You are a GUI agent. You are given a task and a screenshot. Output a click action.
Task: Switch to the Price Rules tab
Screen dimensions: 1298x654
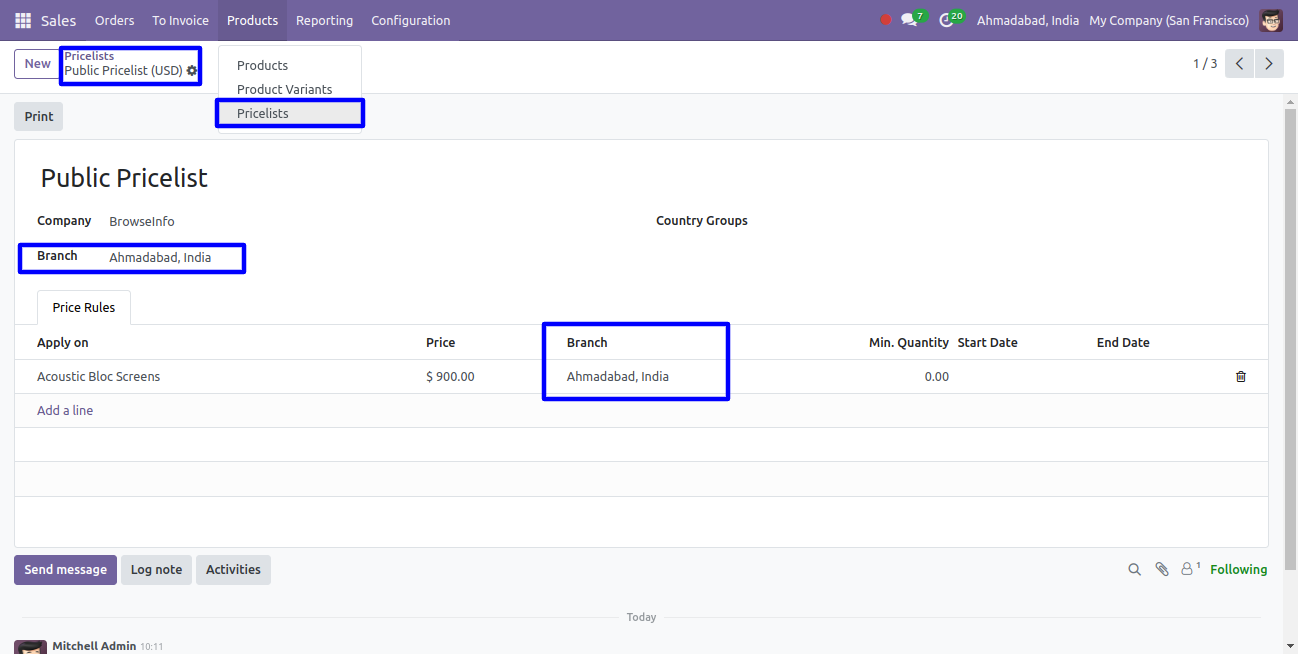point(84,307)
